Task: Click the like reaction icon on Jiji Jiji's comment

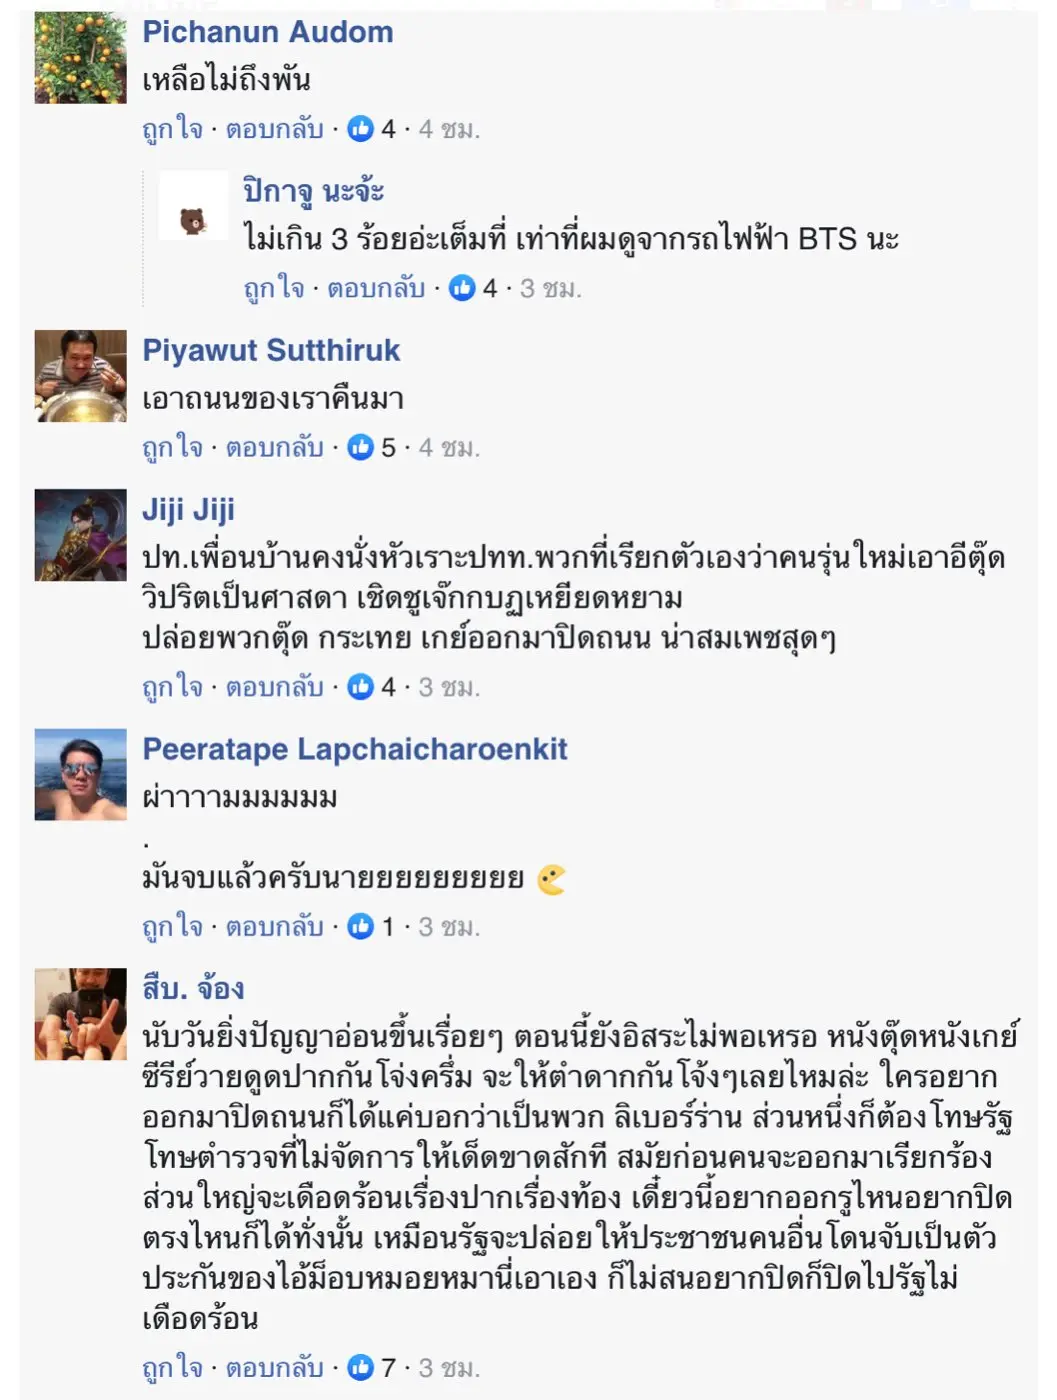Action: 360,687
